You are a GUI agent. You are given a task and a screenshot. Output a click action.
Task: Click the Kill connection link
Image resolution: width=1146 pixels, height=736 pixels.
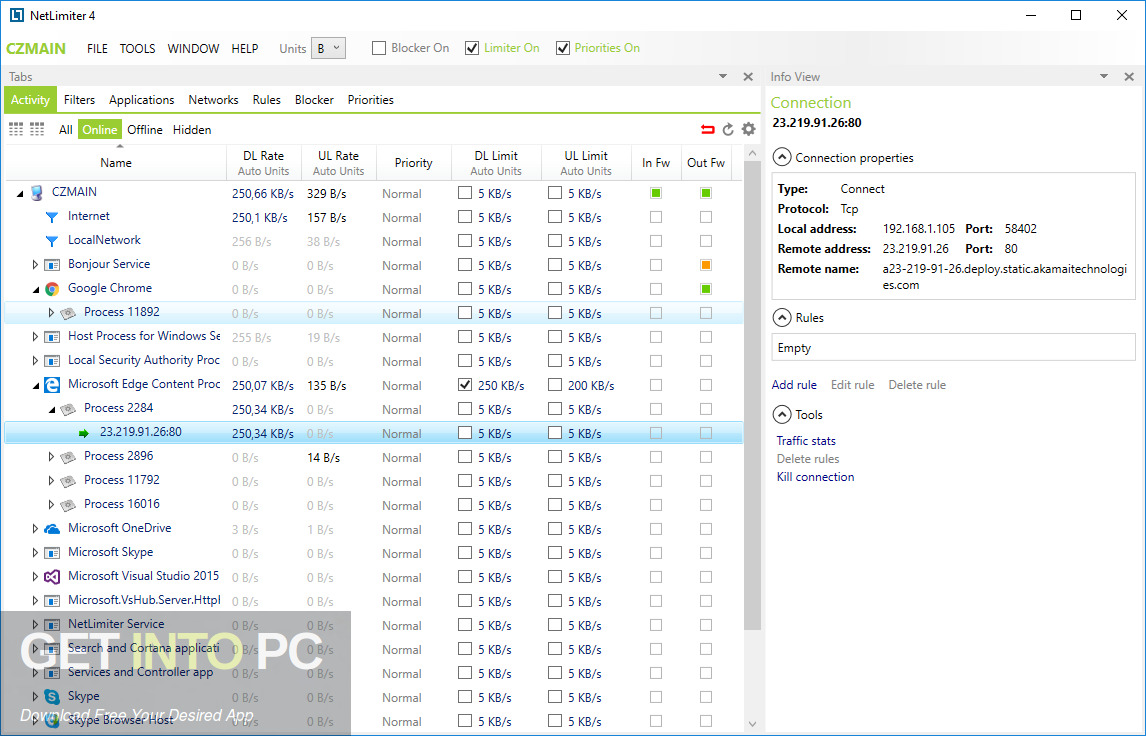[815, 477]
